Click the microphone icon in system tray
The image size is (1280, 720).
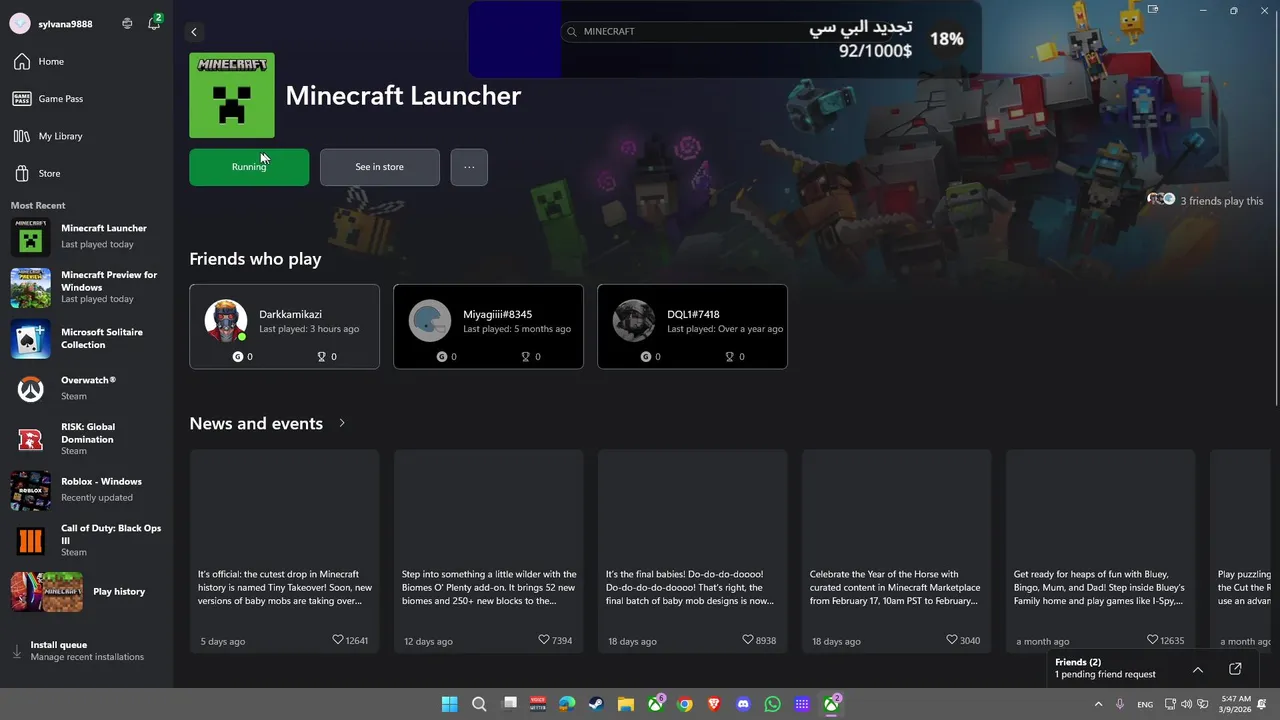(1120, 704)
